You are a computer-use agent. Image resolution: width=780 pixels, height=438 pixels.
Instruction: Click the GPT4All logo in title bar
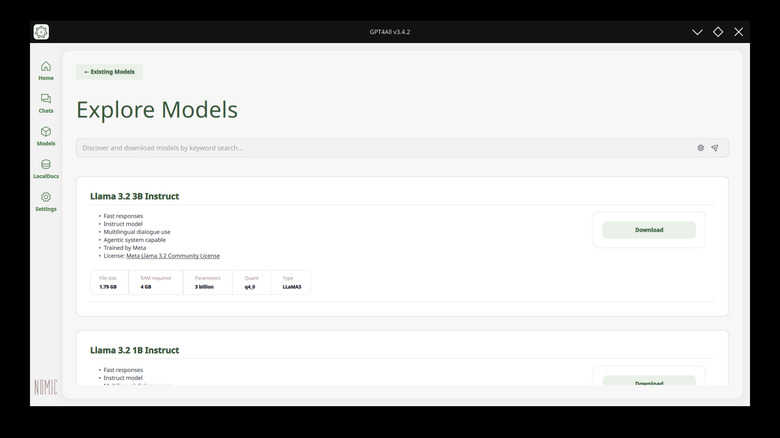tap(41, 32)
